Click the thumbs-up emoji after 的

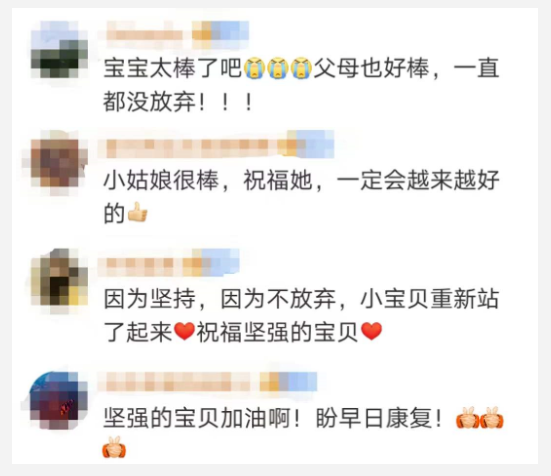[x=138, y=212]
